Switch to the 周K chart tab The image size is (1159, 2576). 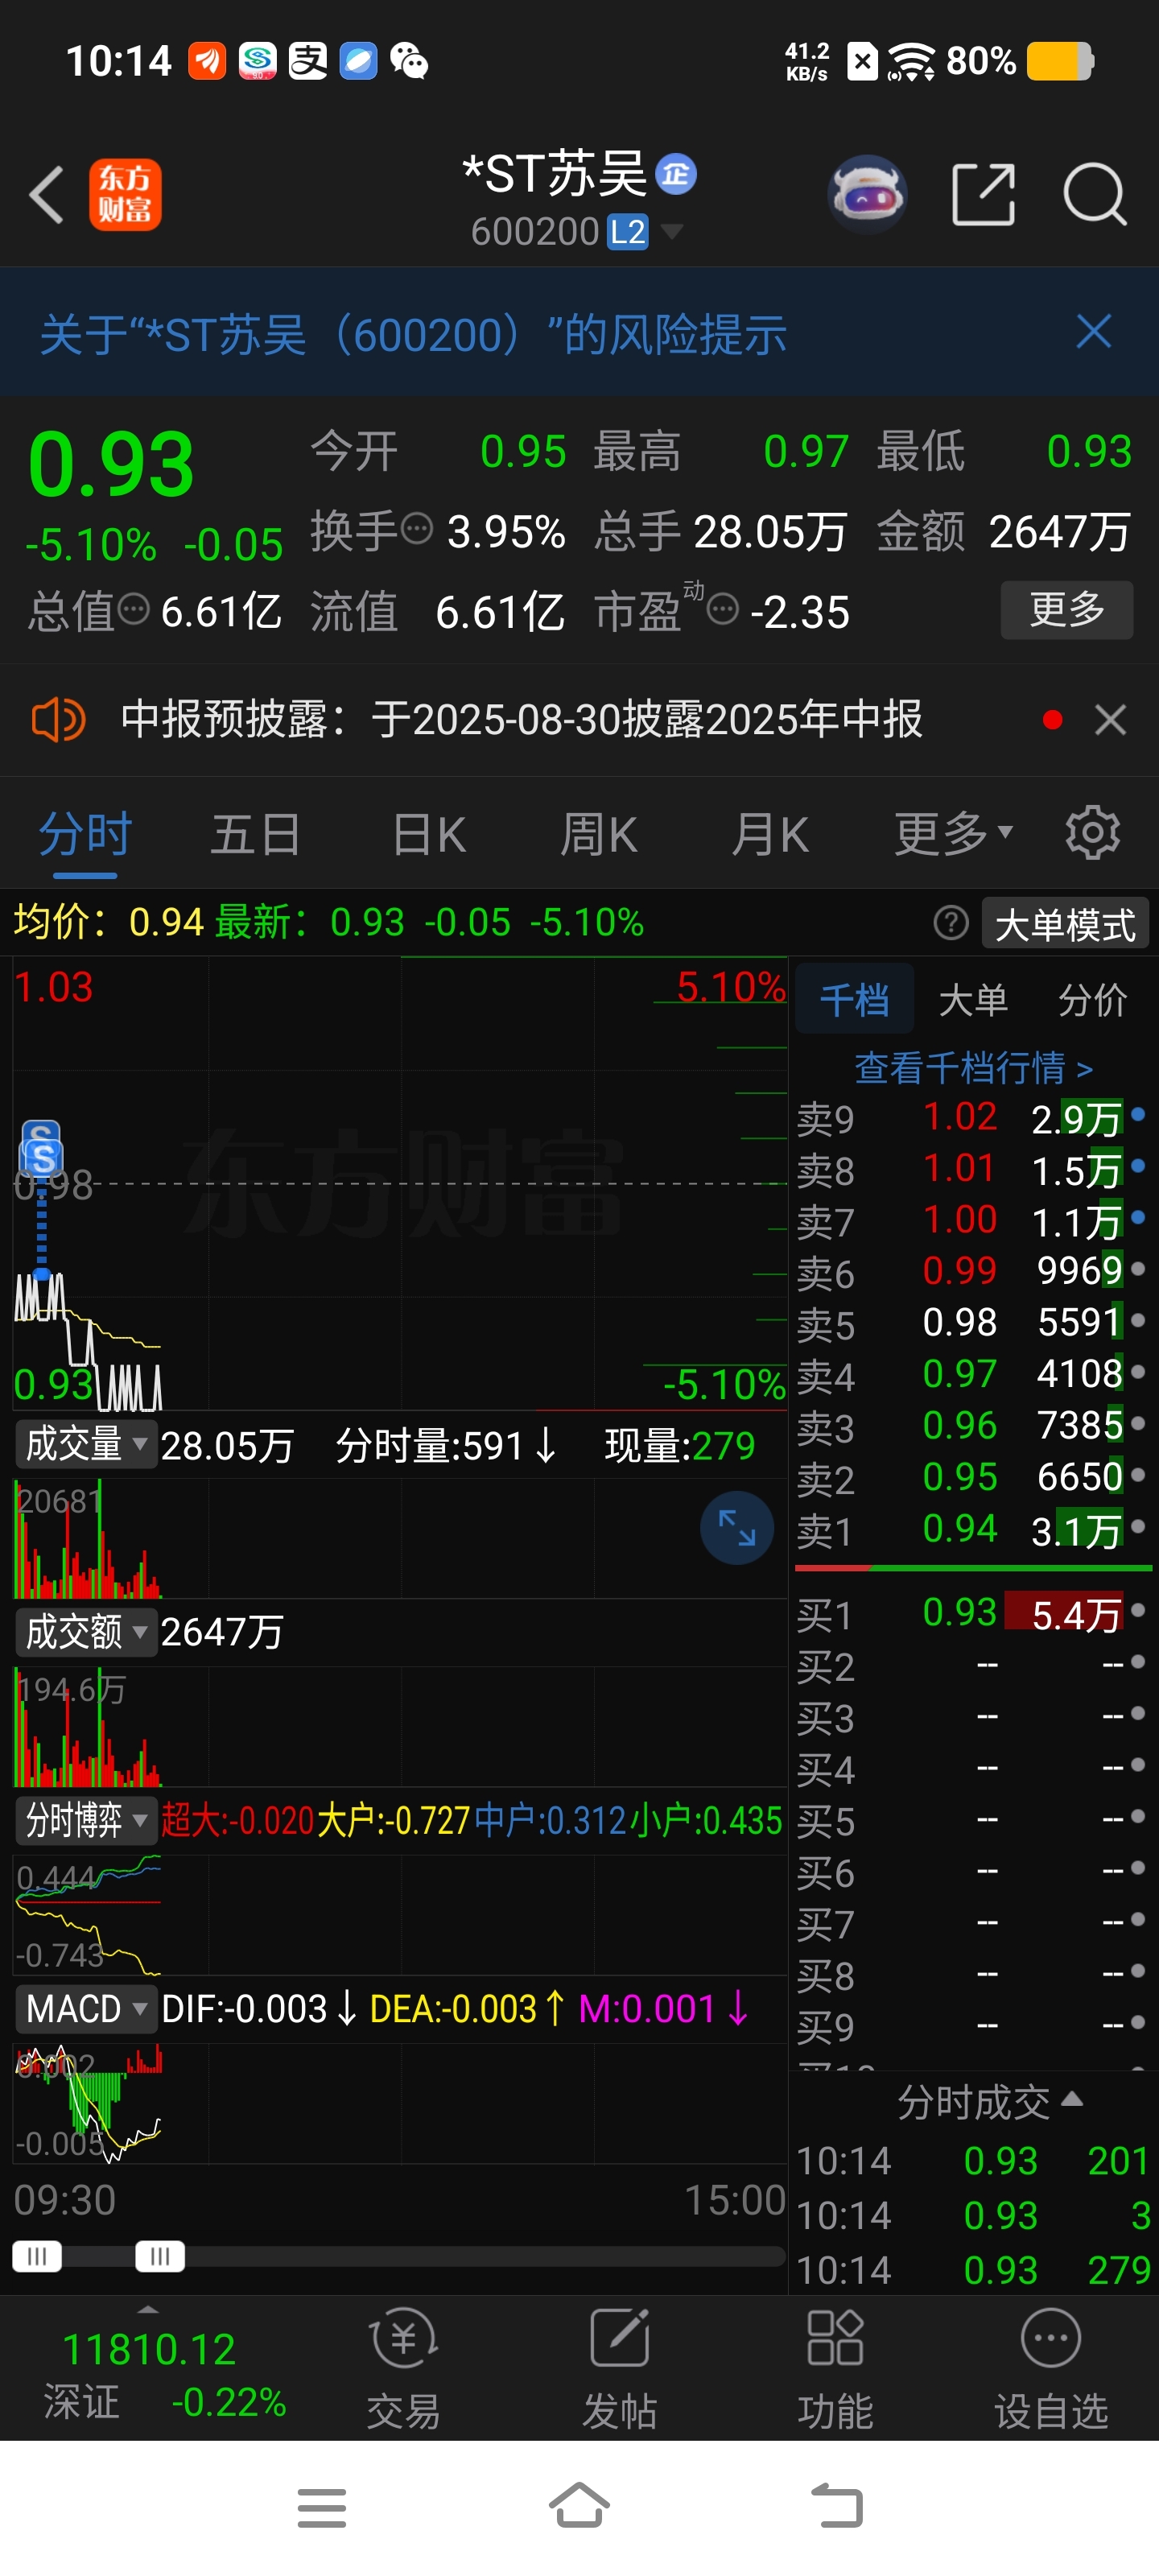598,834
